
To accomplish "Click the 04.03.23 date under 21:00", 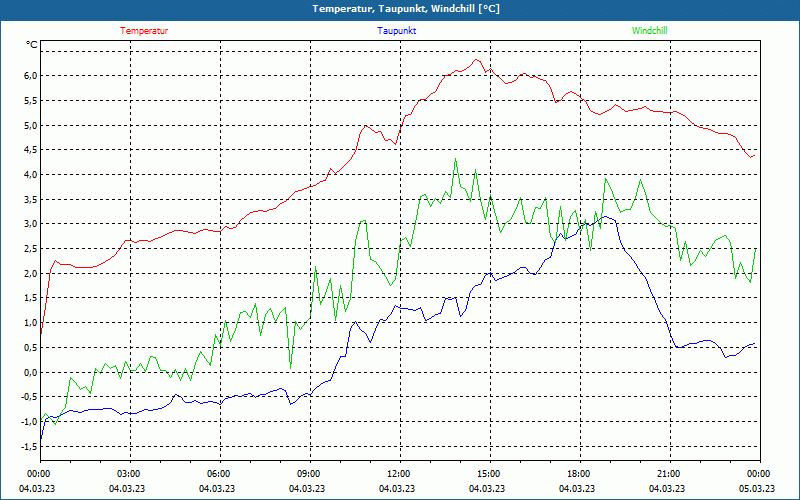I will click(667, 489).
